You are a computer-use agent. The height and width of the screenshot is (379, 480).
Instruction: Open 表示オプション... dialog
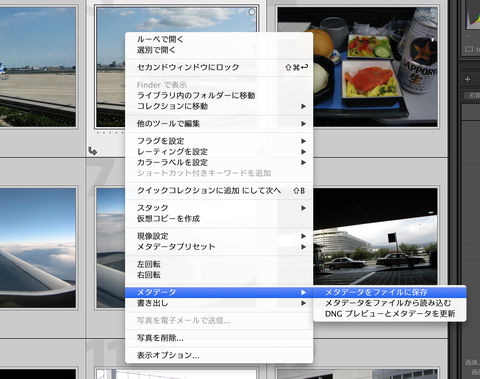click(219, 355)
